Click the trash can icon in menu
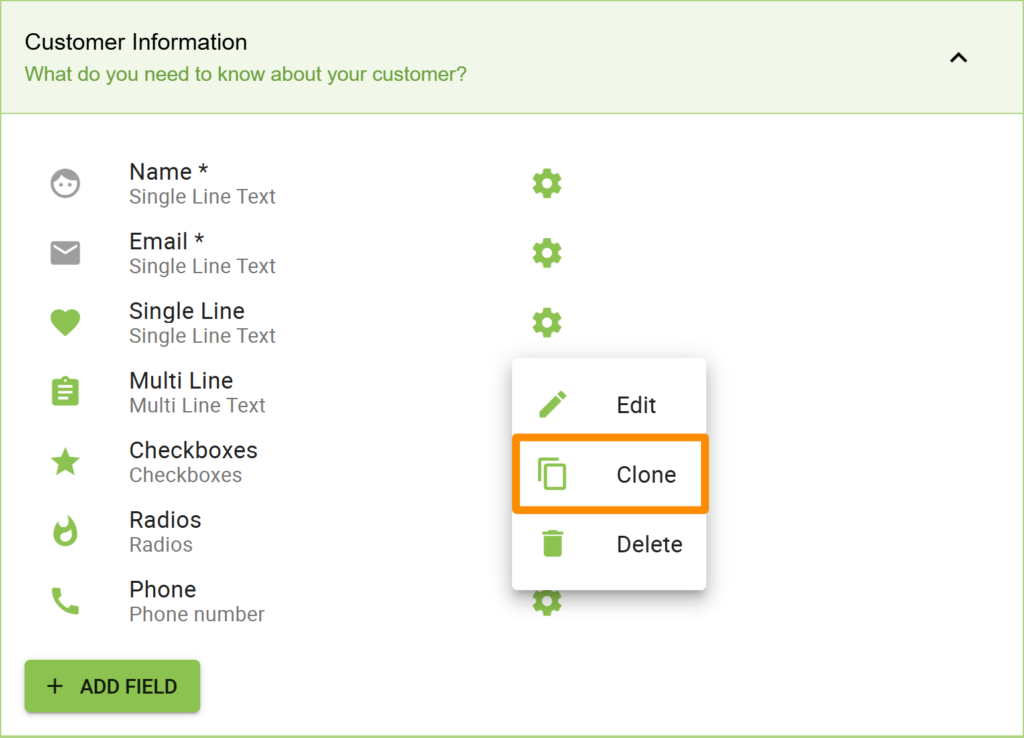 coord(552,543)
